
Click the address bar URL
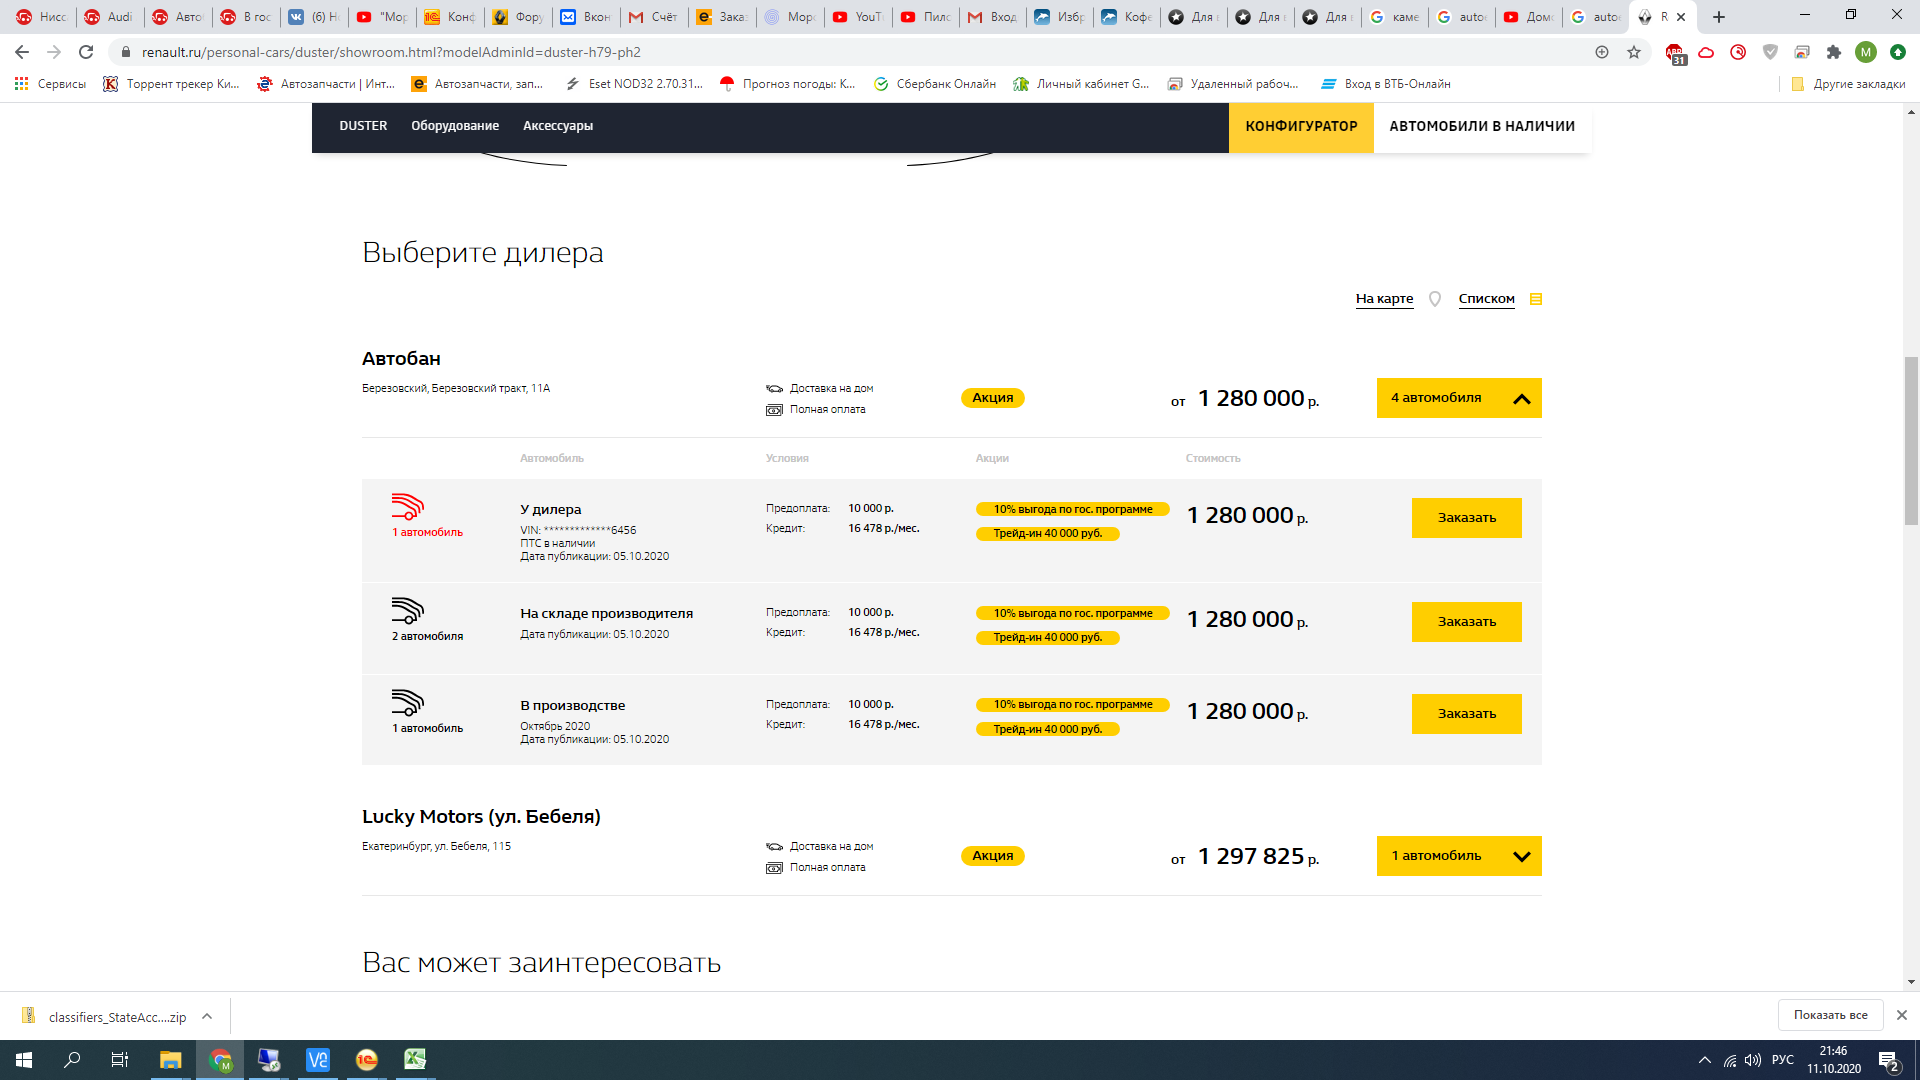pyautogui.click(x=391, y=52)
